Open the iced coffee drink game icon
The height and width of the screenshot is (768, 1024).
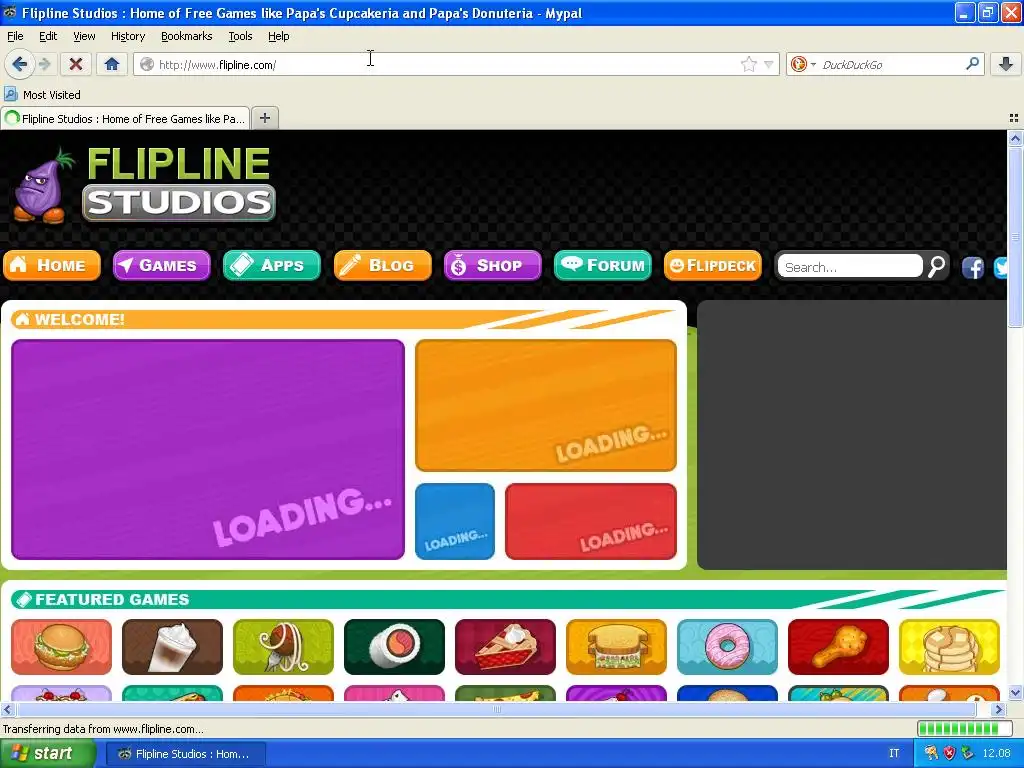click(x=172, y=647)
